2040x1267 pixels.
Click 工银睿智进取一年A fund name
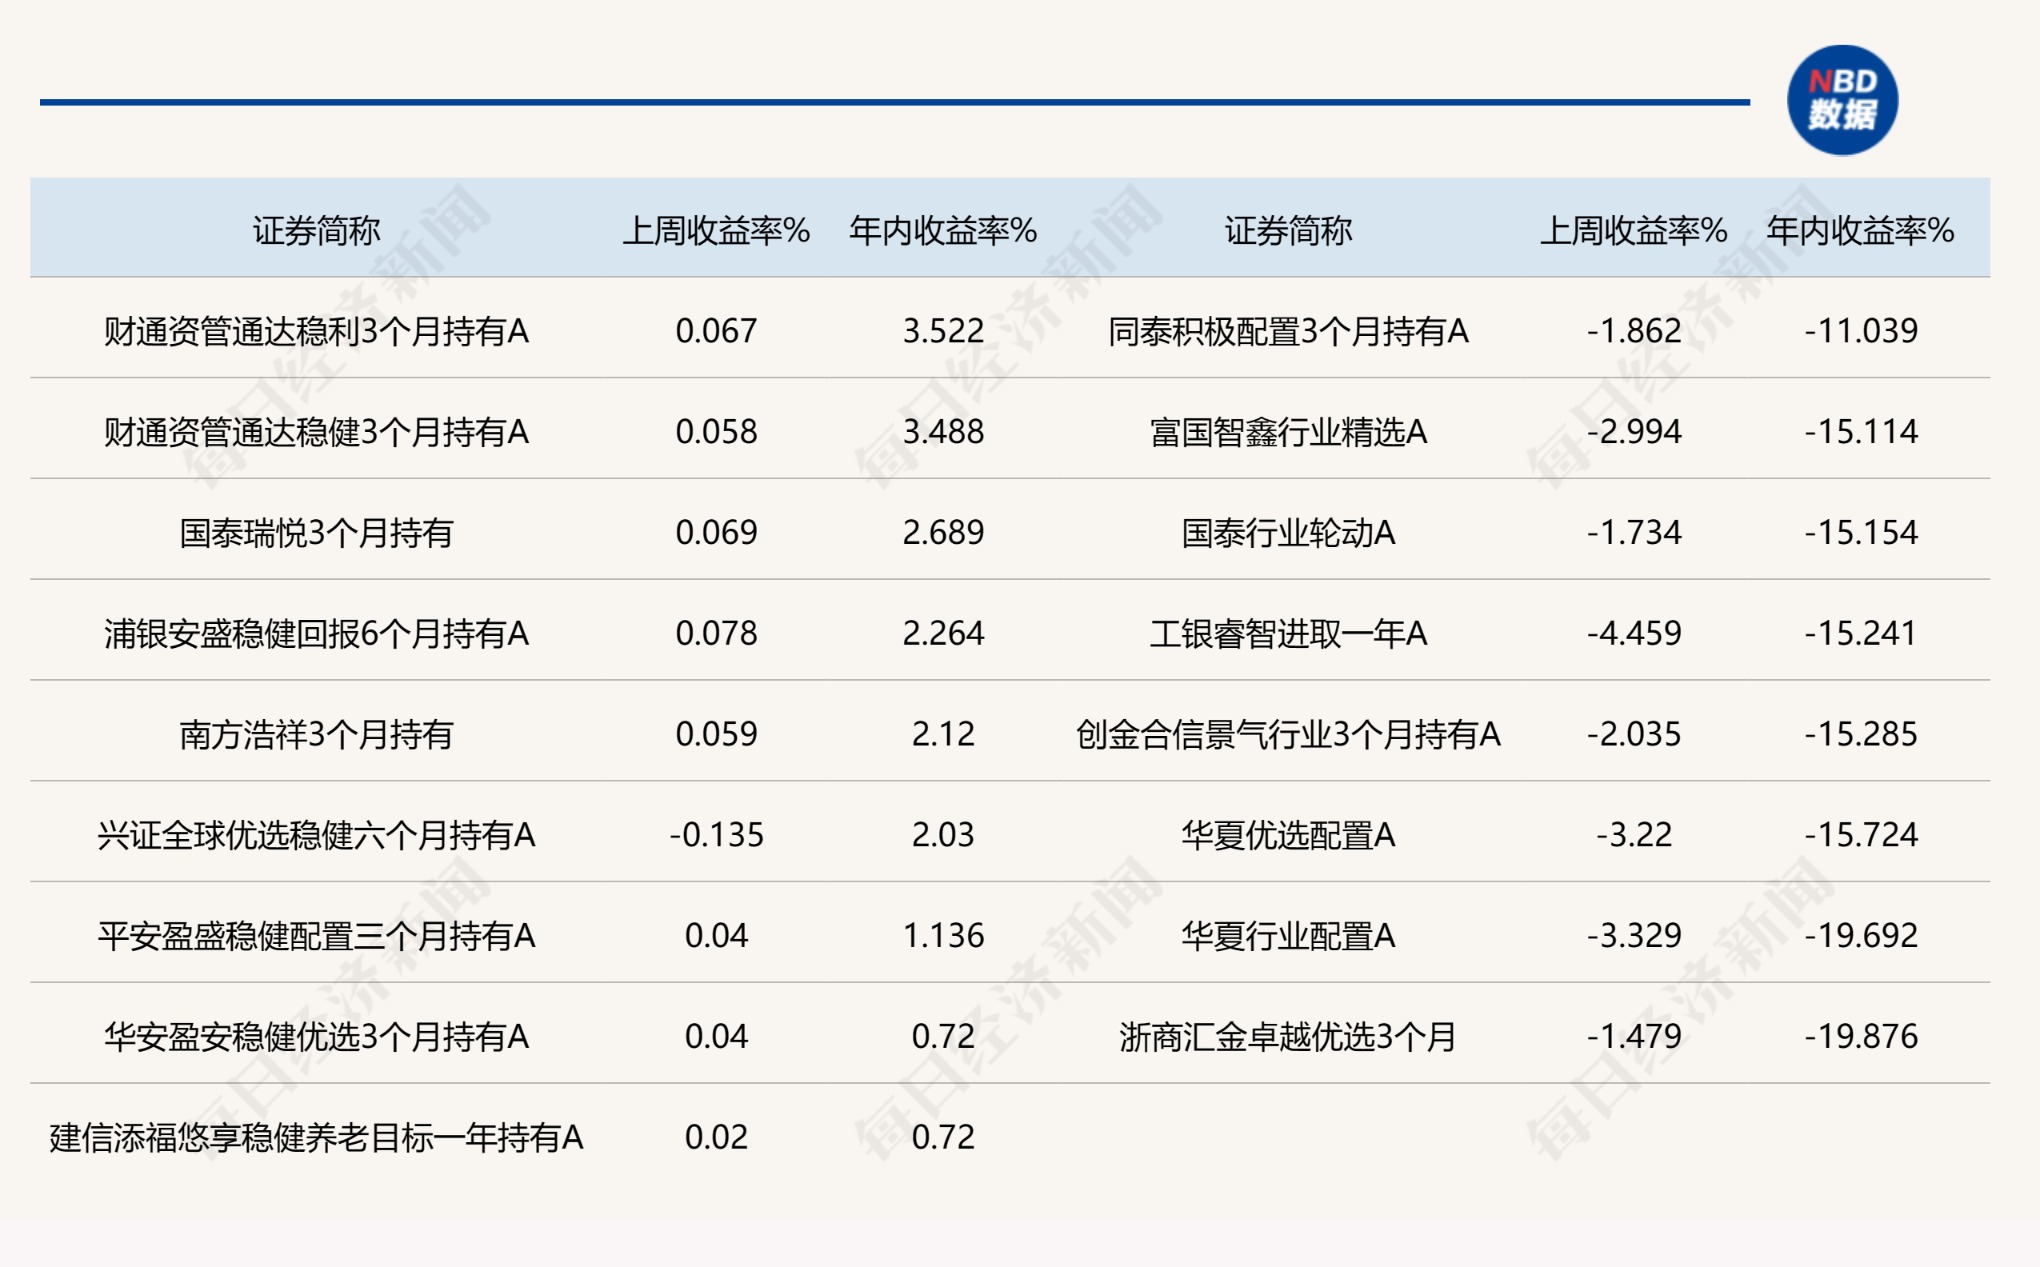click(1287, 633)
